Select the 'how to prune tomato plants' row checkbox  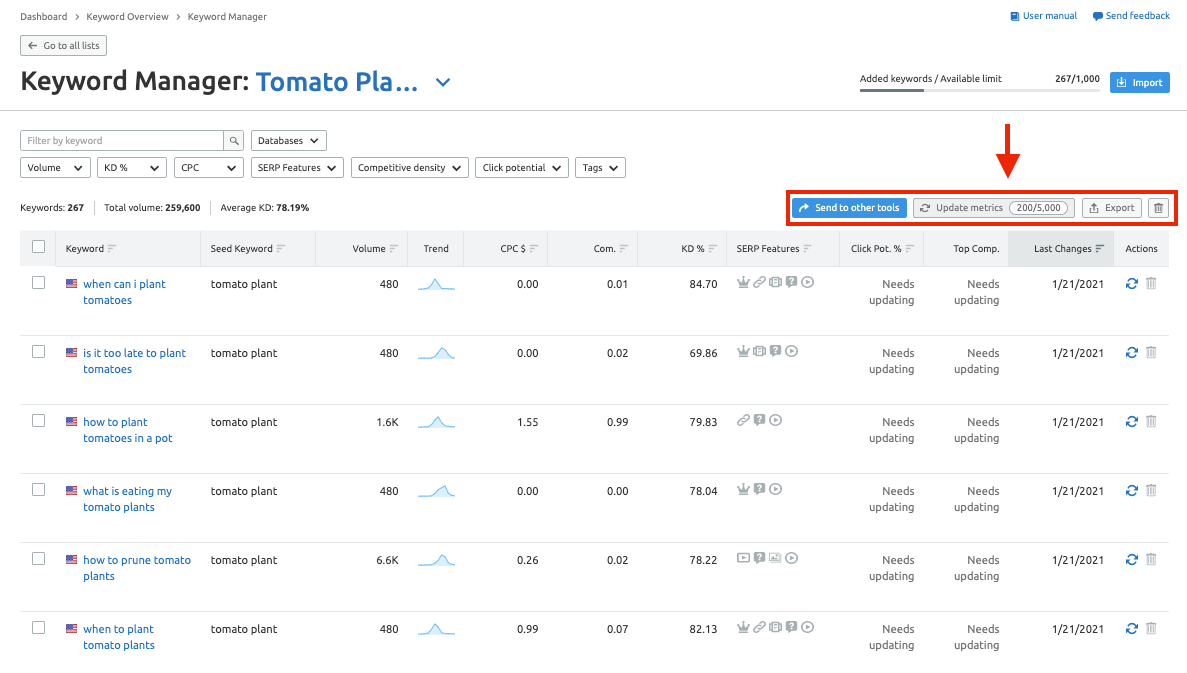coord(39,559)
